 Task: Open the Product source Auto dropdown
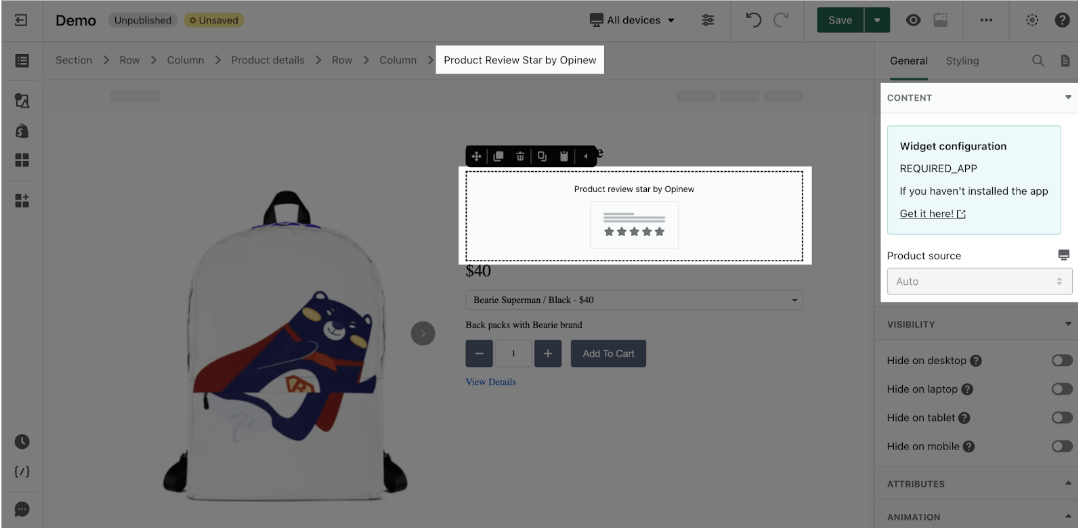coord(979,281)
